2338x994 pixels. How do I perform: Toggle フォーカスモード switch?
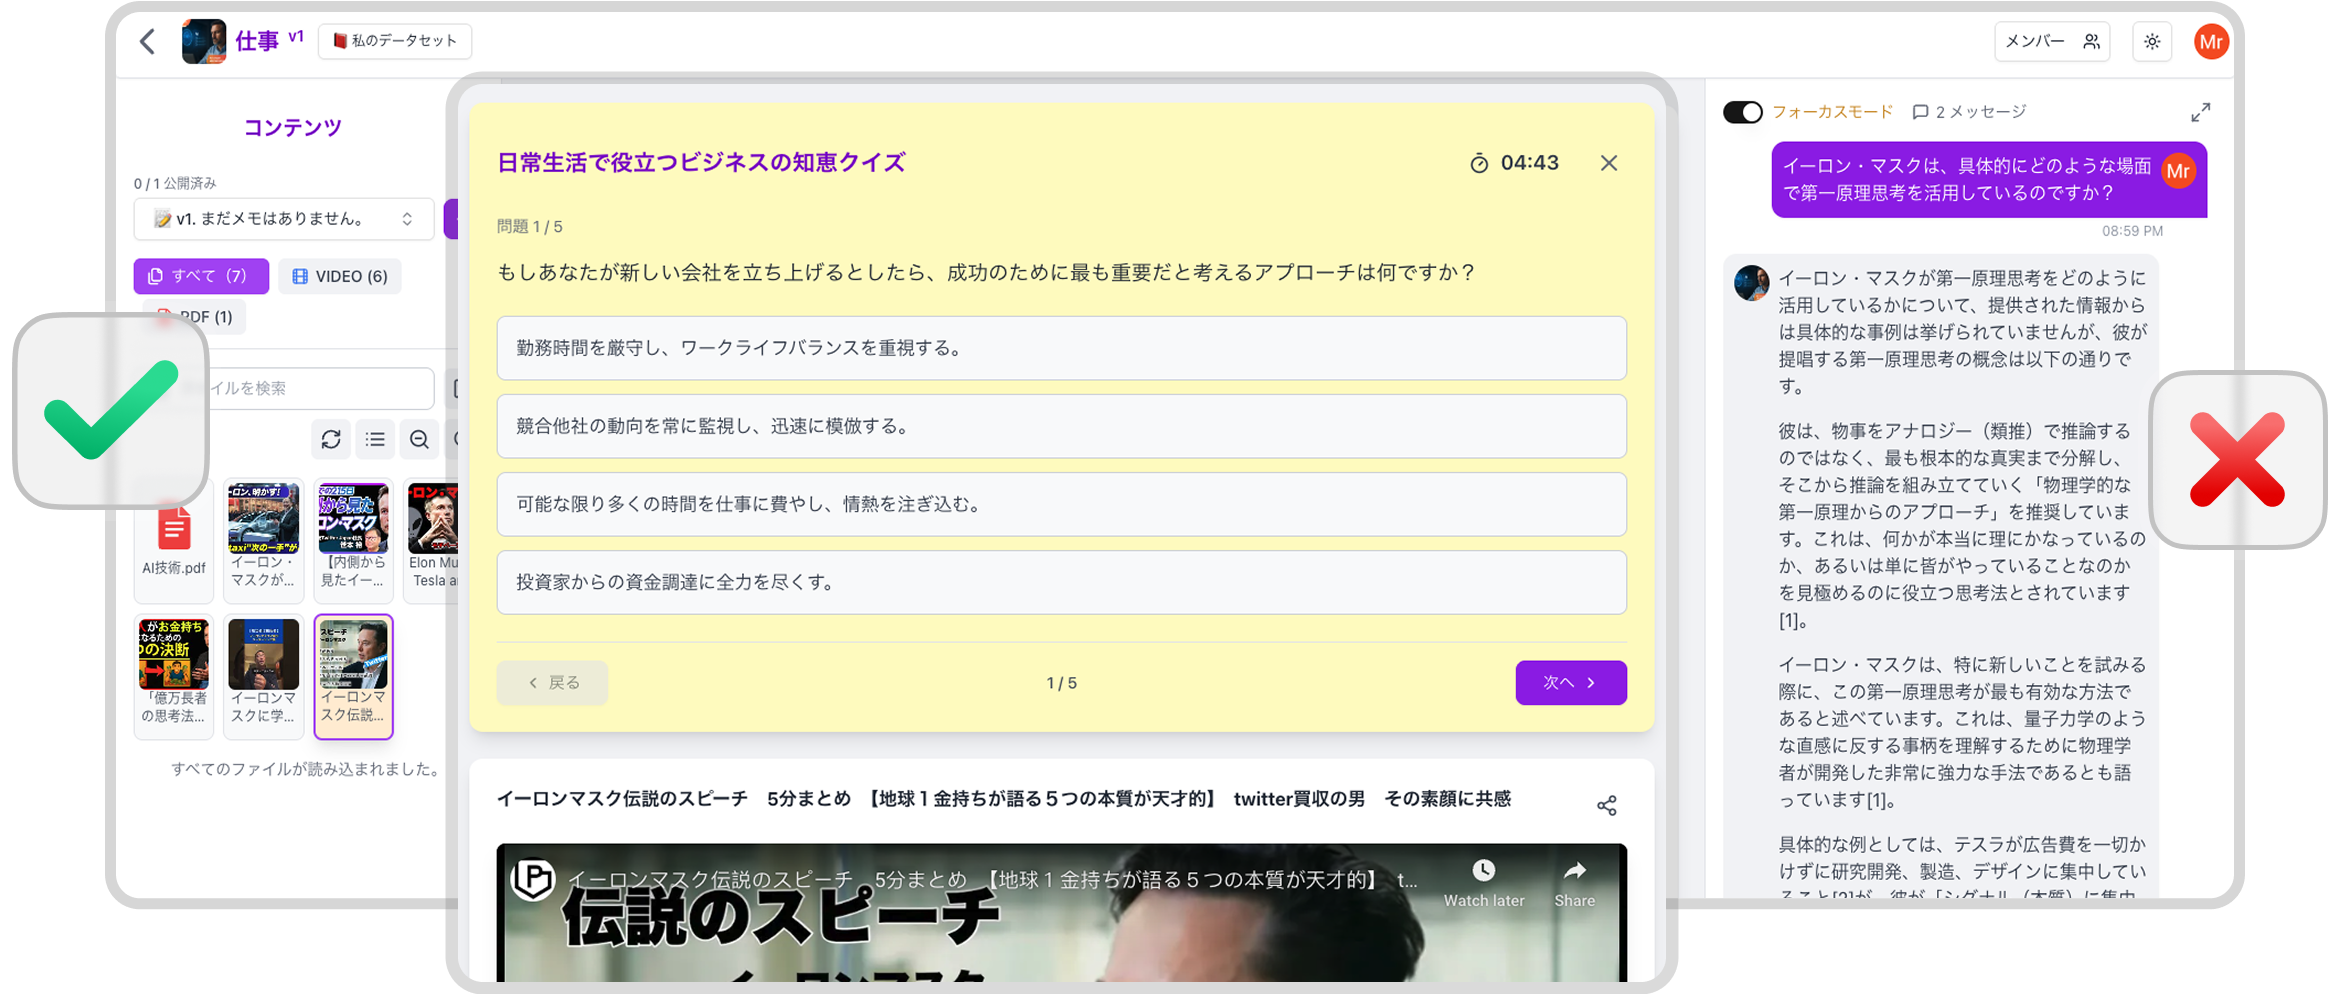(x=1742, y=112)
